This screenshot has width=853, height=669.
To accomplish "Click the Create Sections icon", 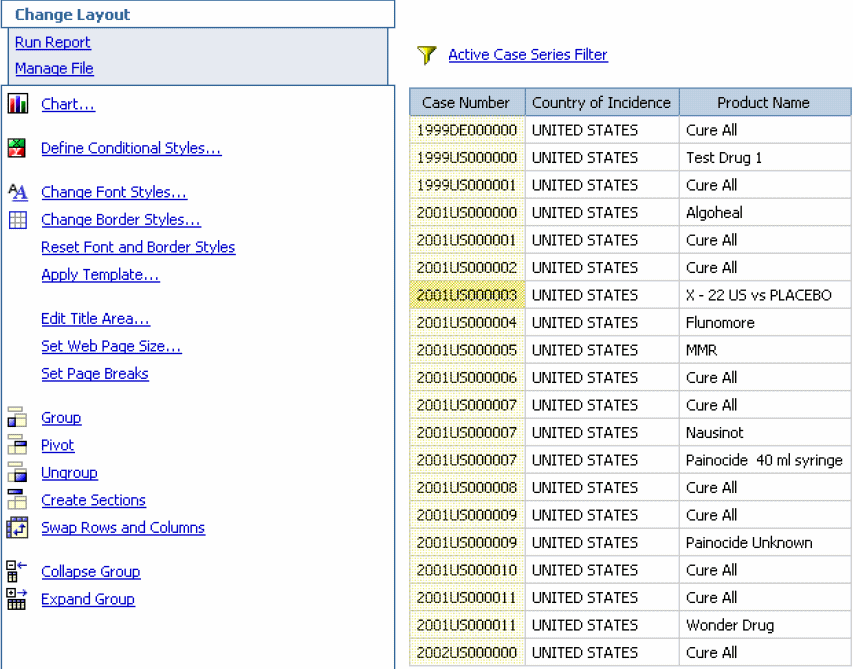I will [17, 499].
